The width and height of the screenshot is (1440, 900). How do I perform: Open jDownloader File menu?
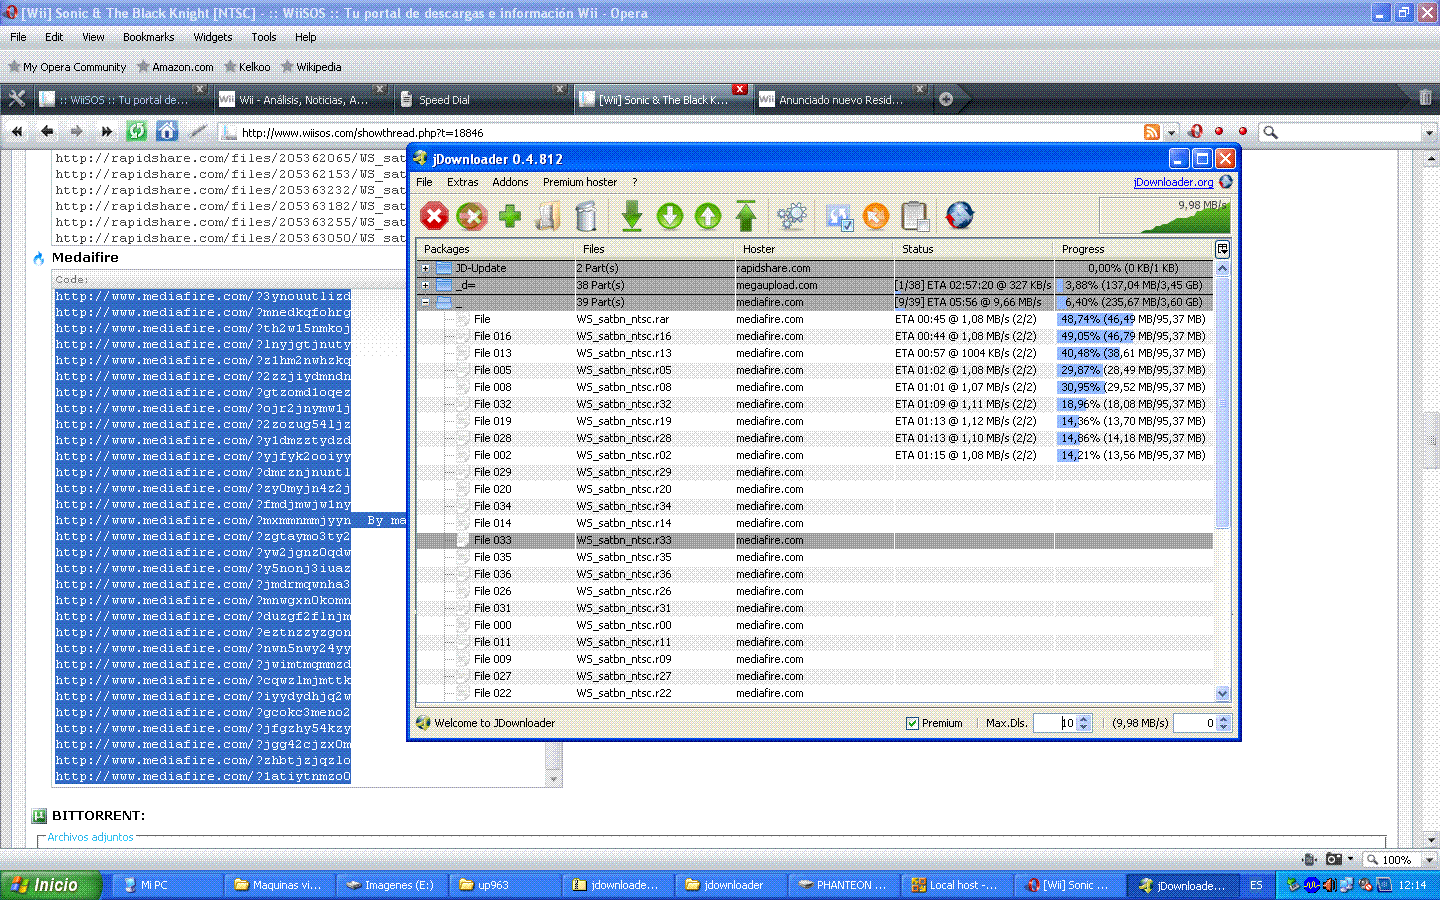coord(424,182)
